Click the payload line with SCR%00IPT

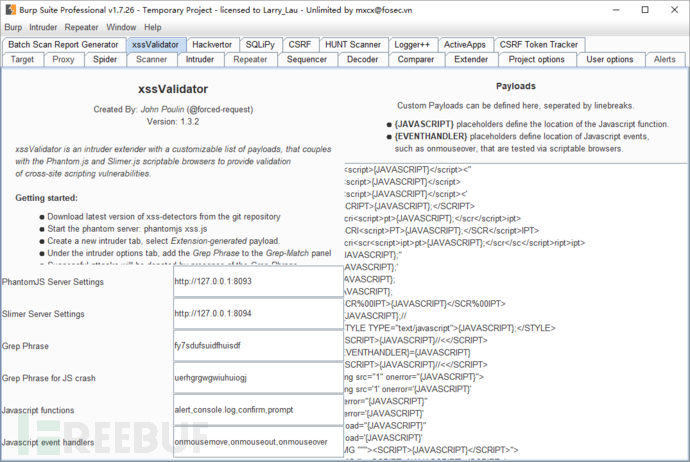425,304
